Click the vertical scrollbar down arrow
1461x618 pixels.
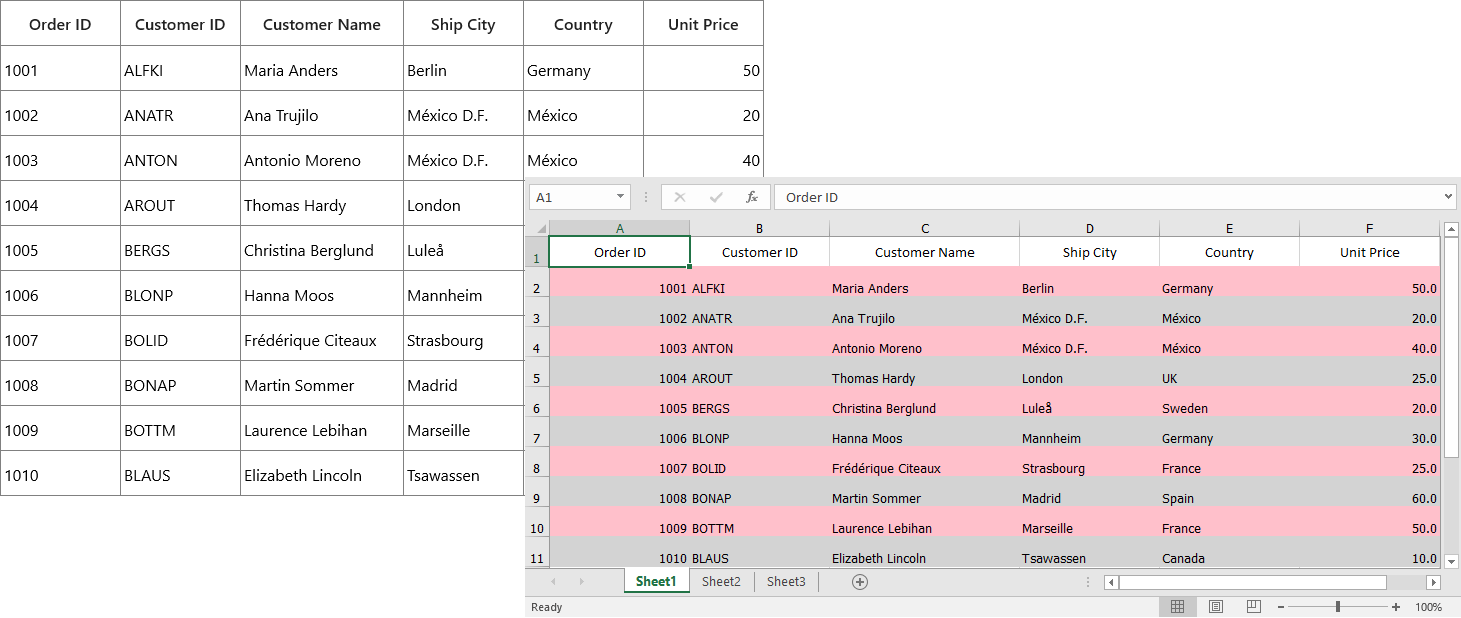point(1451,560)
